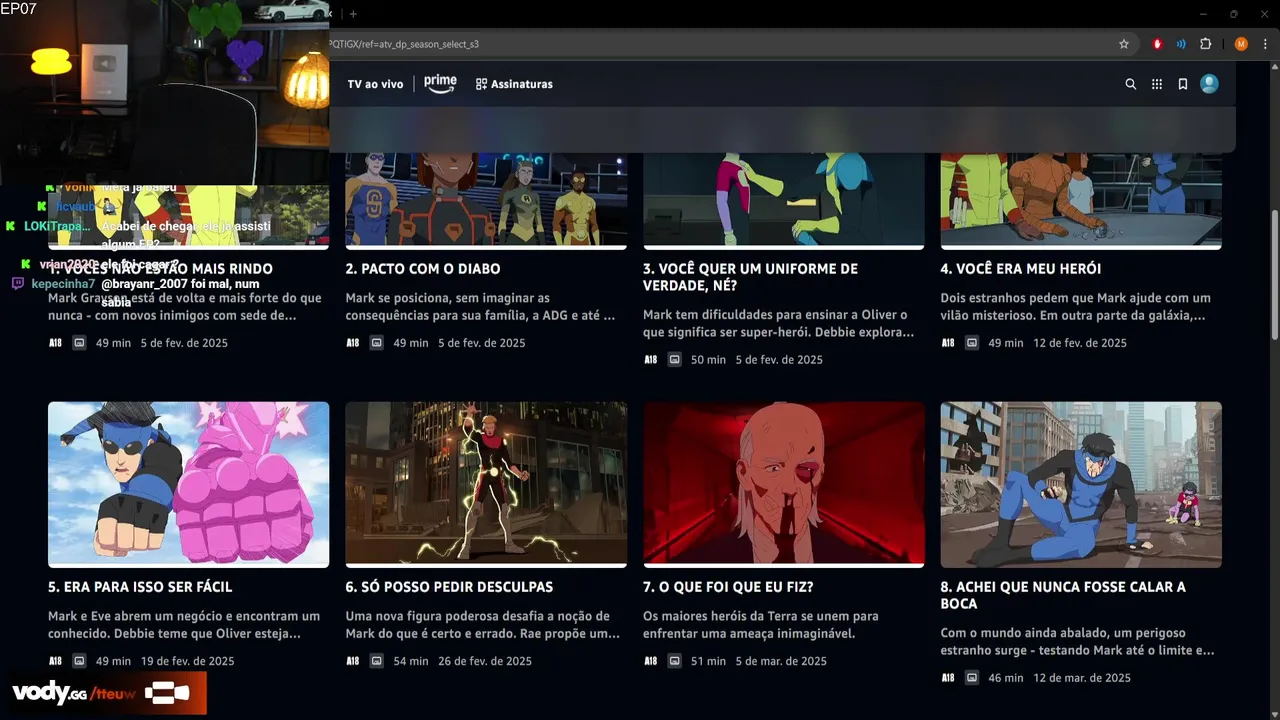Screen dimensions: 1280x720
Task: Click the A18 rating icon for episode 4
Action: [948, 343]
